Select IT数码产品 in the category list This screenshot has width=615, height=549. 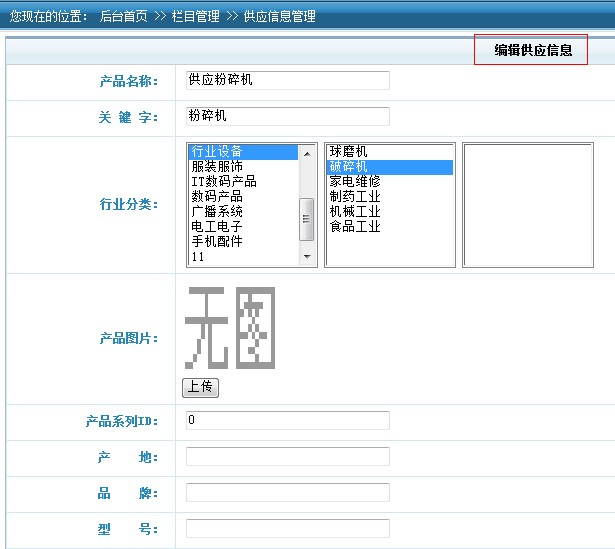(x=244, y=182)
